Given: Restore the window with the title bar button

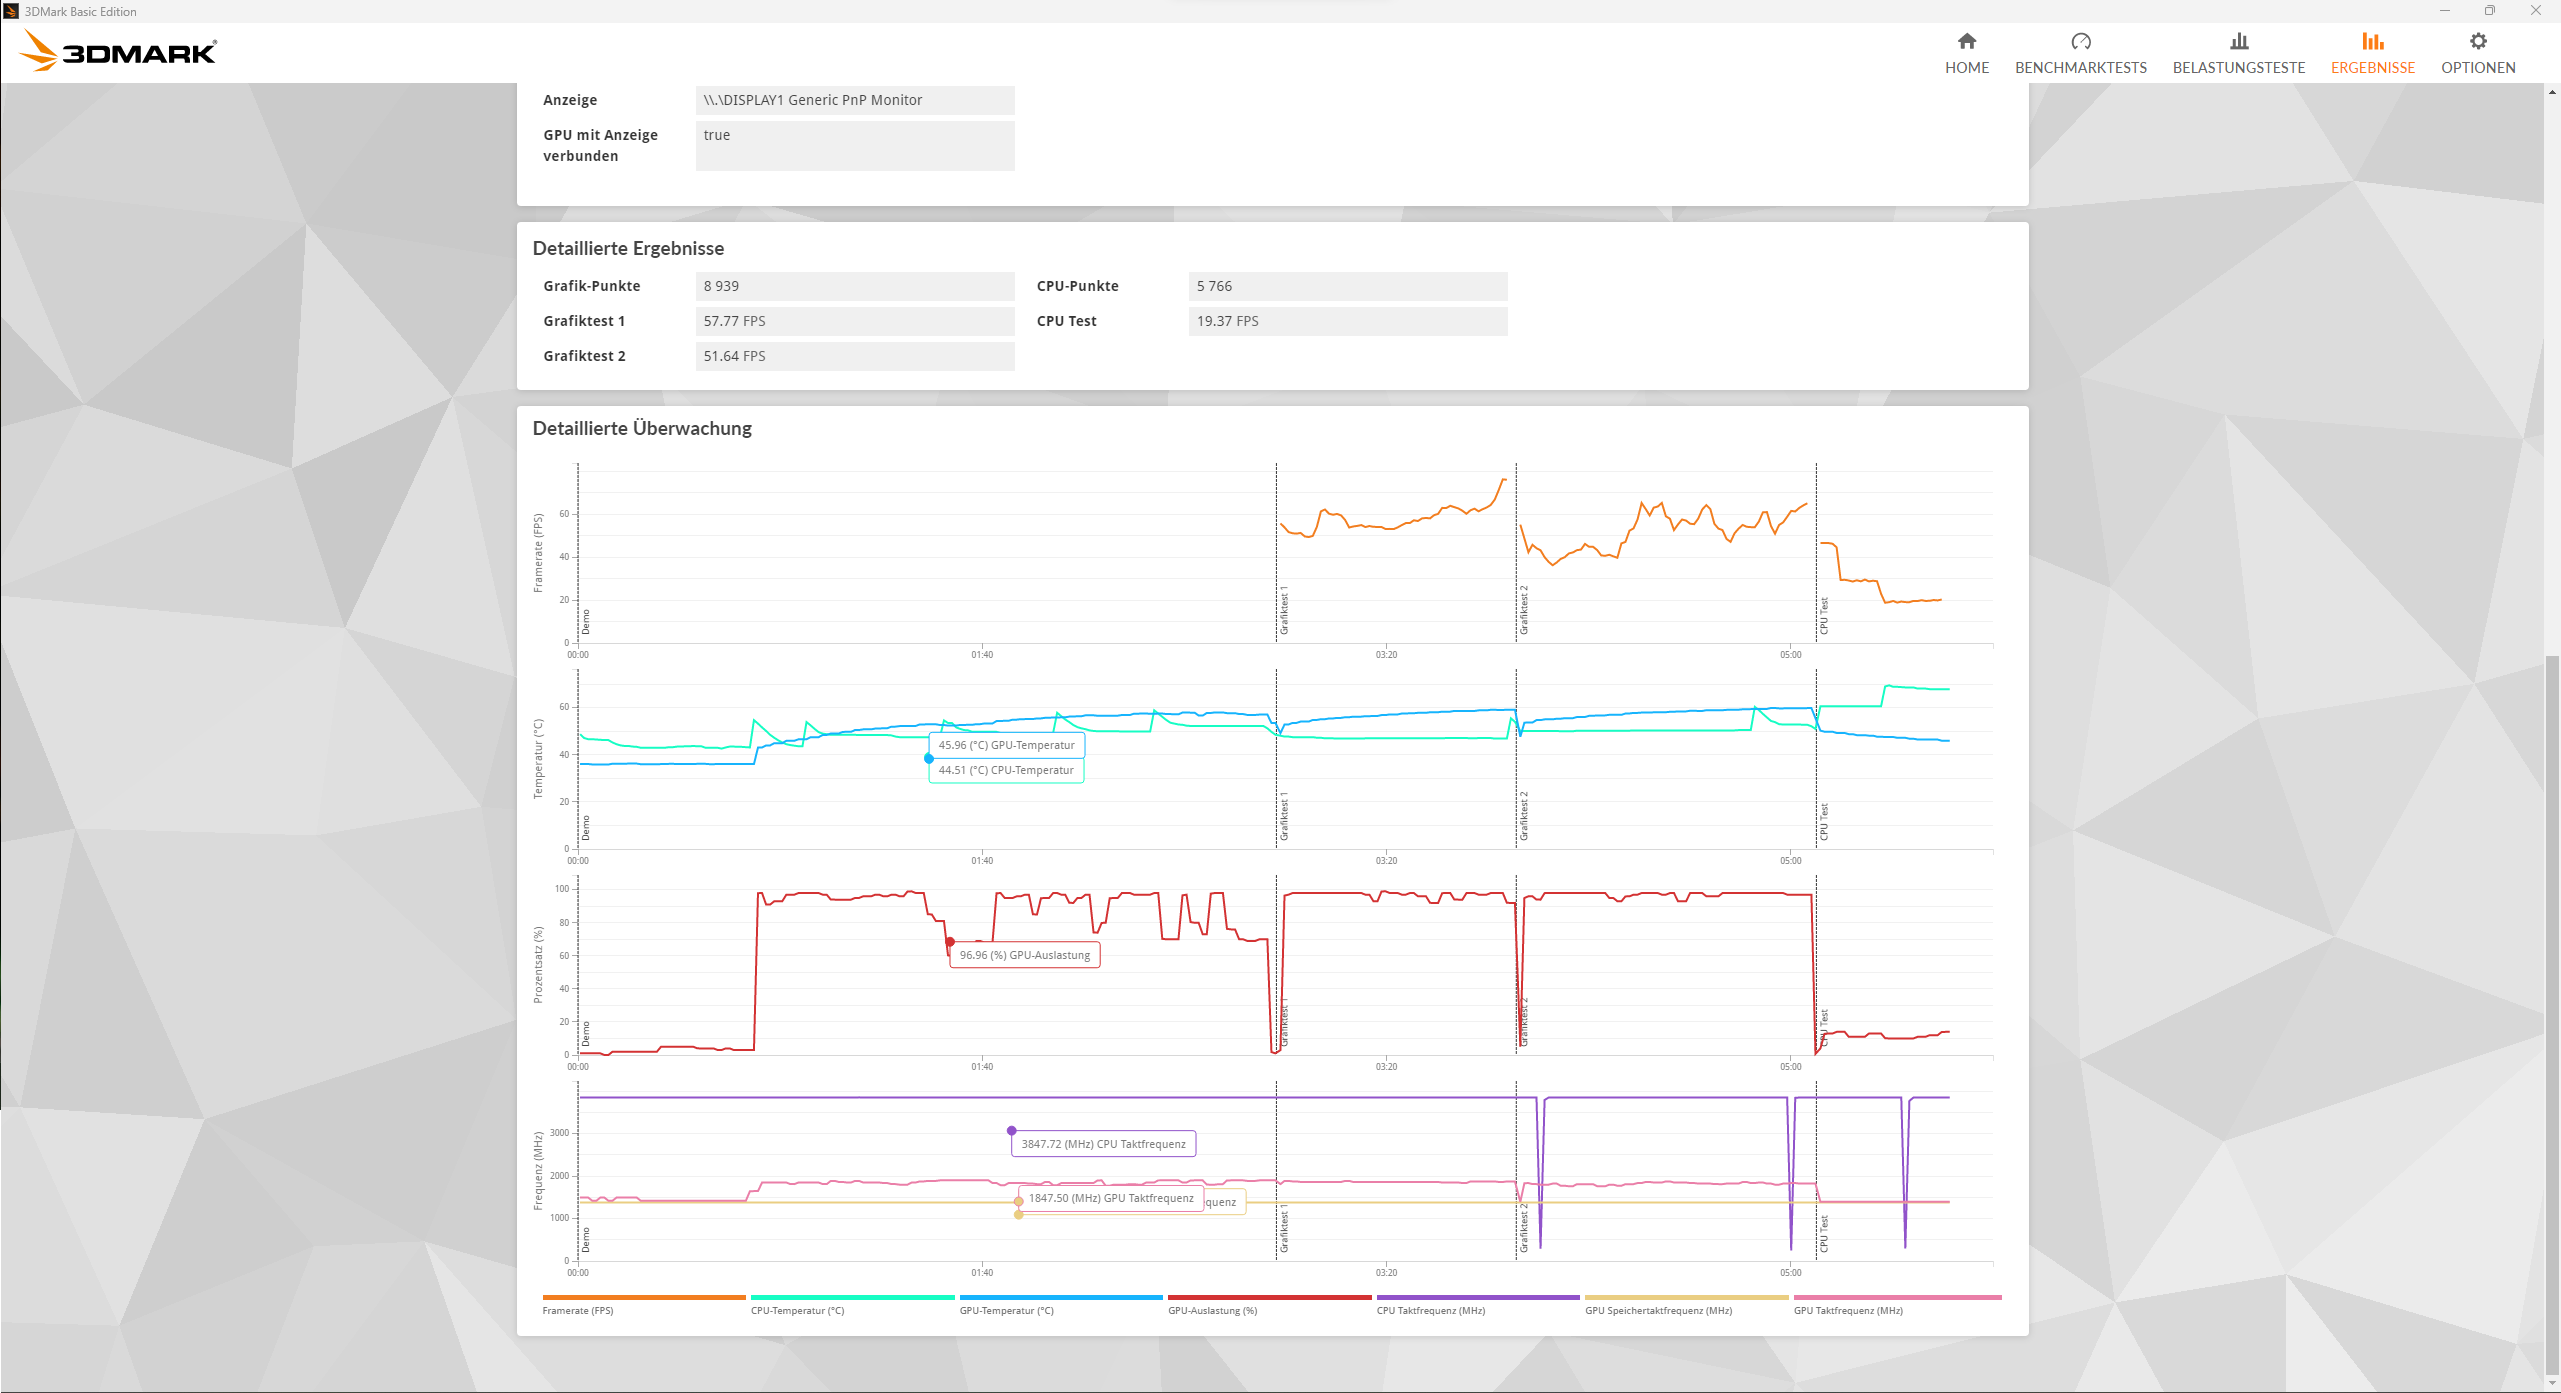Looking at the screenshot, I should (x=2489, y=11).
